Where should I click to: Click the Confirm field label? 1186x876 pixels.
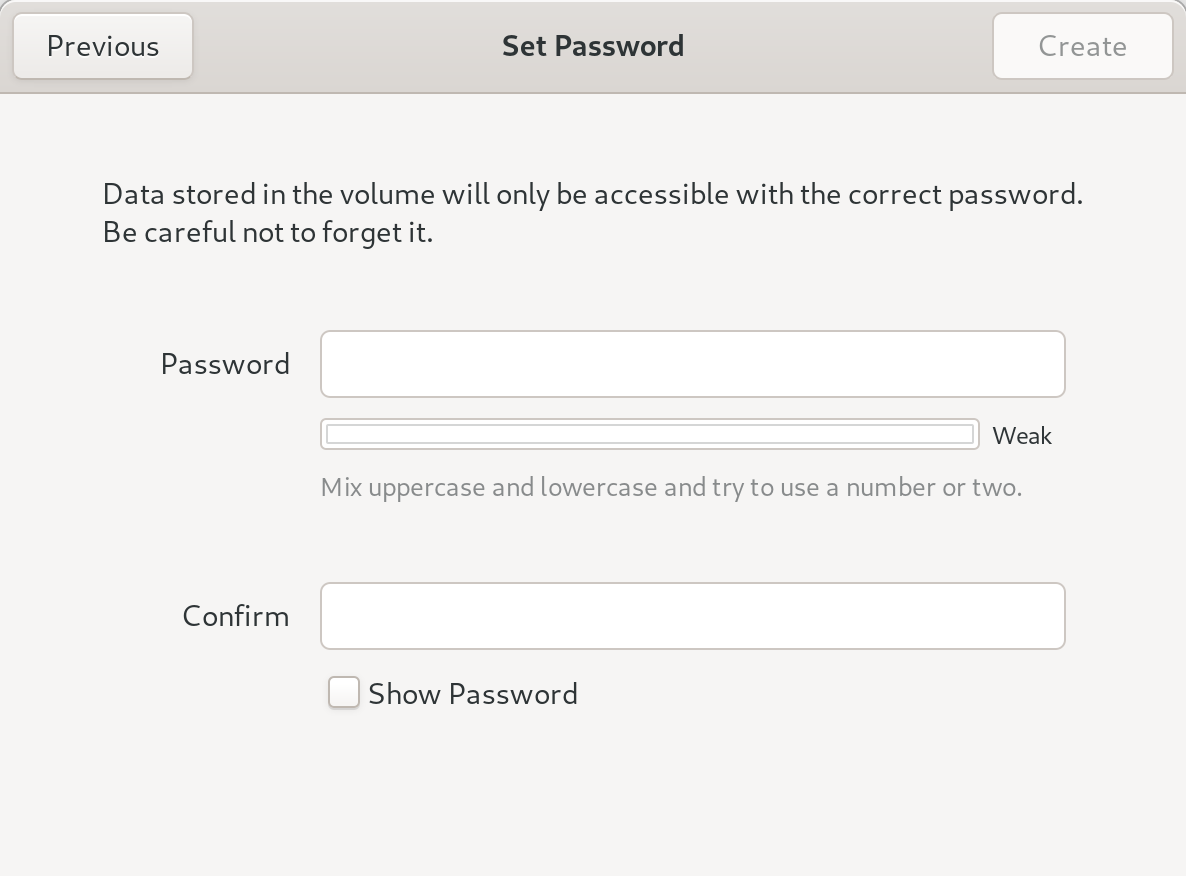click(x=235, y=615)
